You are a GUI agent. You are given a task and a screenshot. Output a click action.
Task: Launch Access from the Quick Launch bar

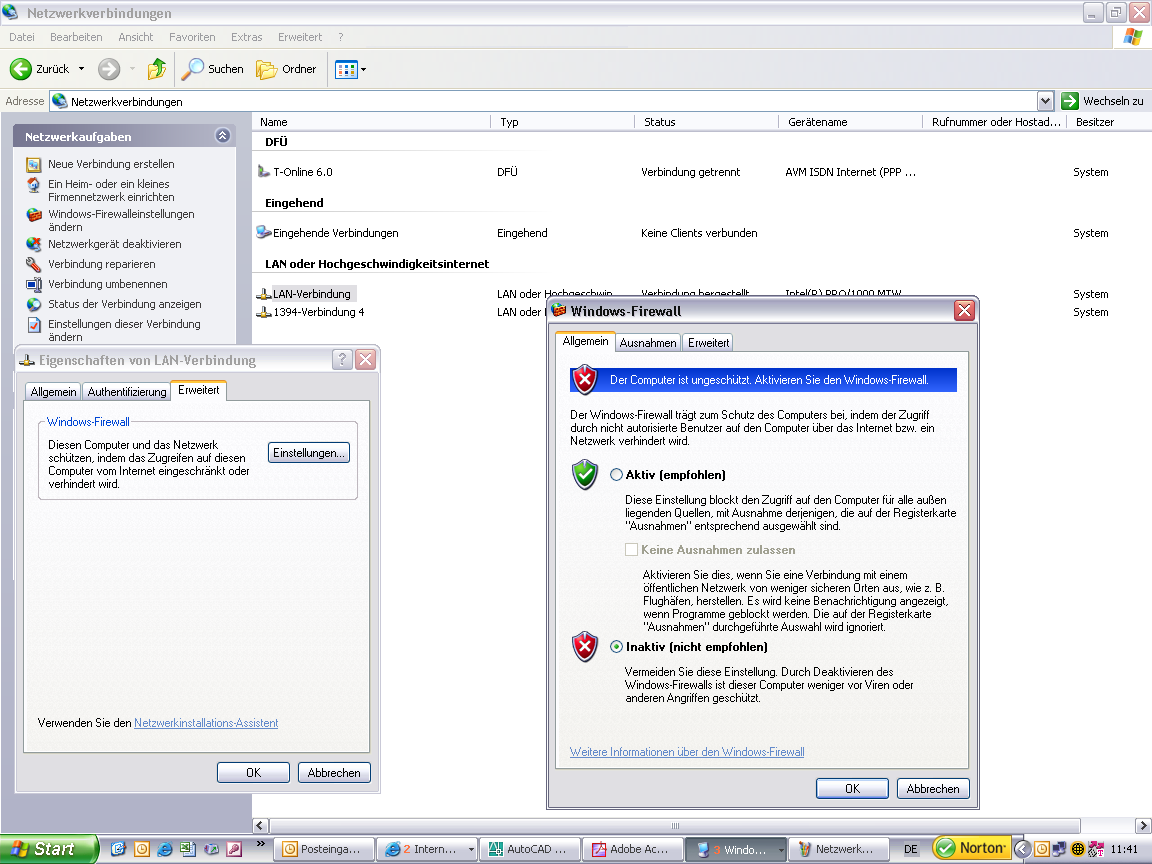click(x=234, y=849)
